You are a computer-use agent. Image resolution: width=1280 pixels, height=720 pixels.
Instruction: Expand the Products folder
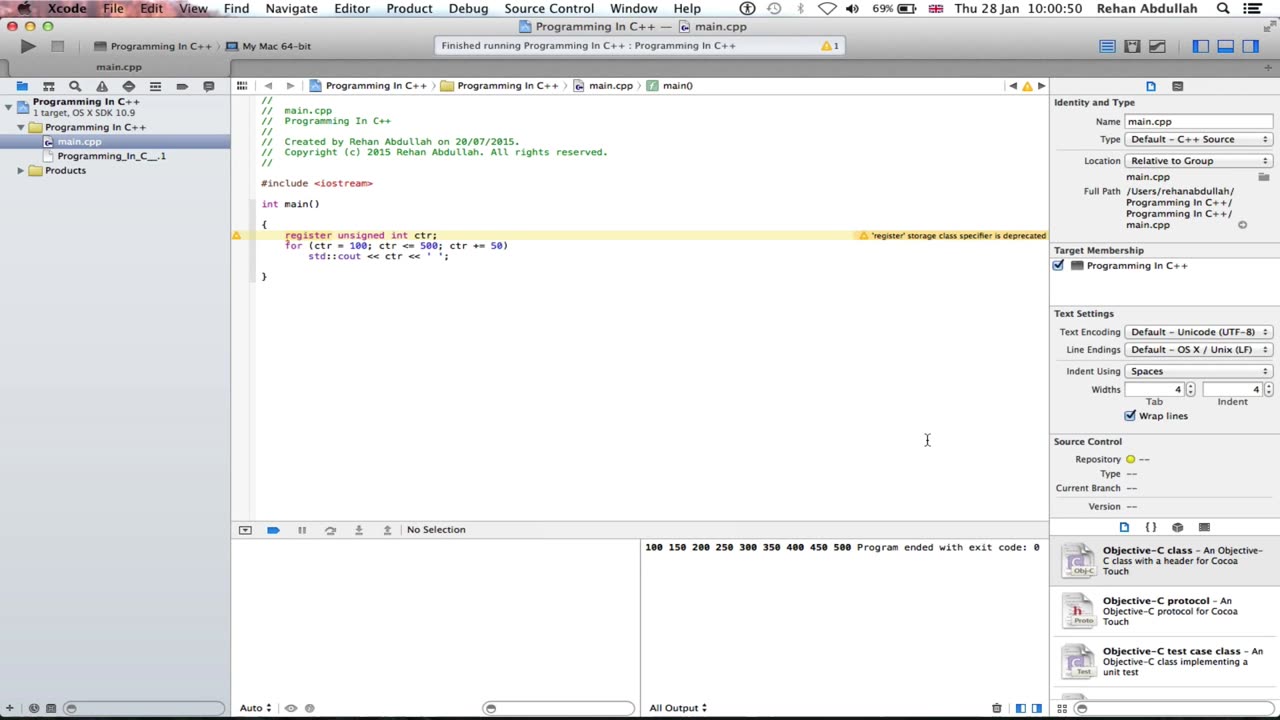pos(21,171)
